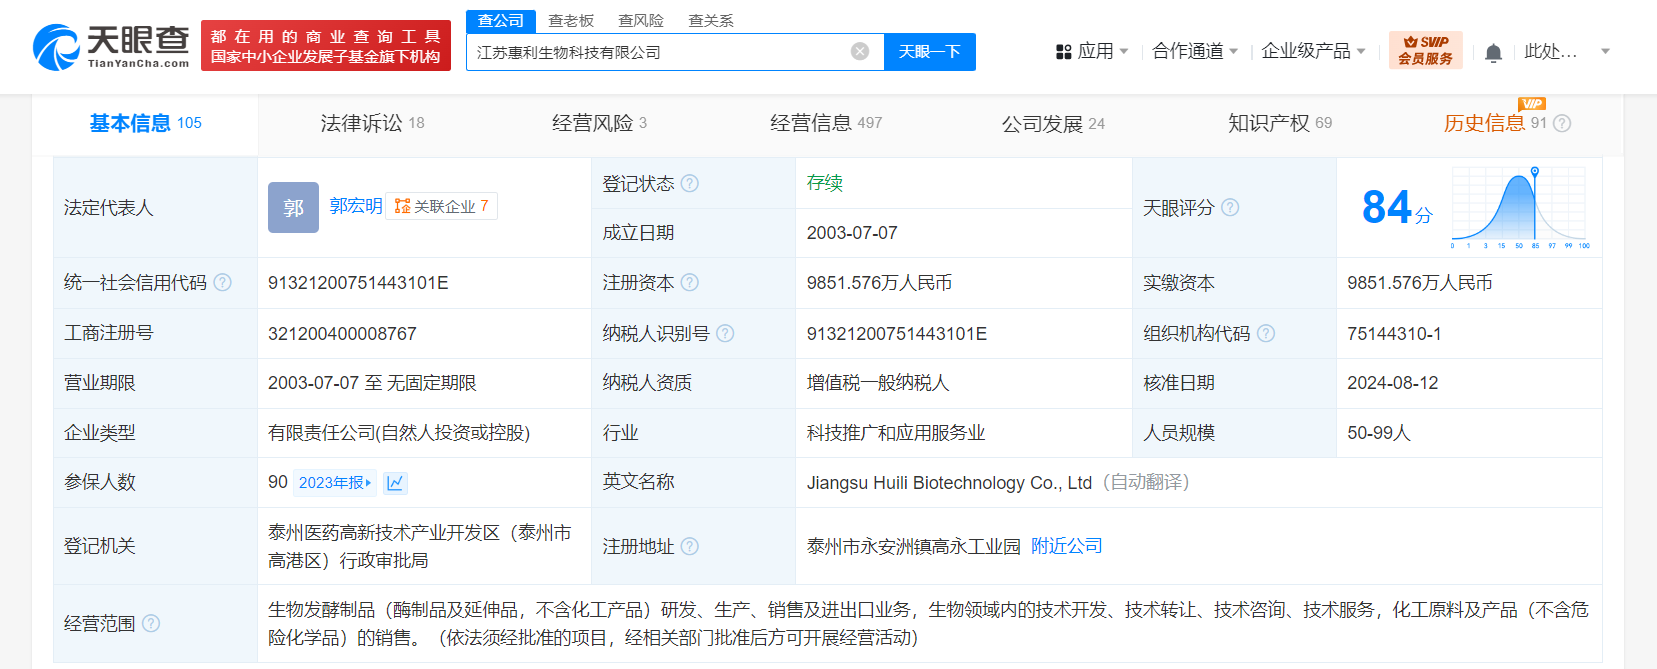Select the 查风险 search tab
The height and width of the screenshot is (669, 1657).
641,20
